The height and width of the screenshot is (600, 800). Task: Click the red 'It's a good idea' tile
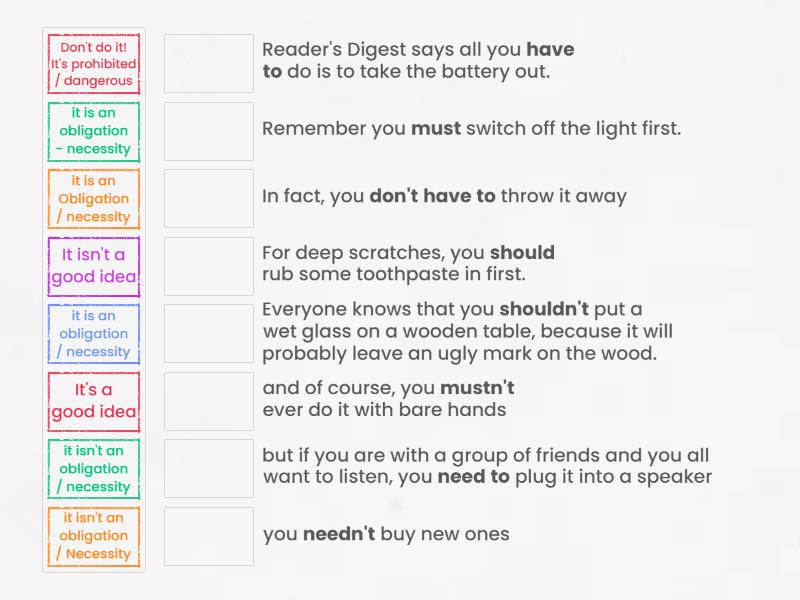click(x=94, y=400)
